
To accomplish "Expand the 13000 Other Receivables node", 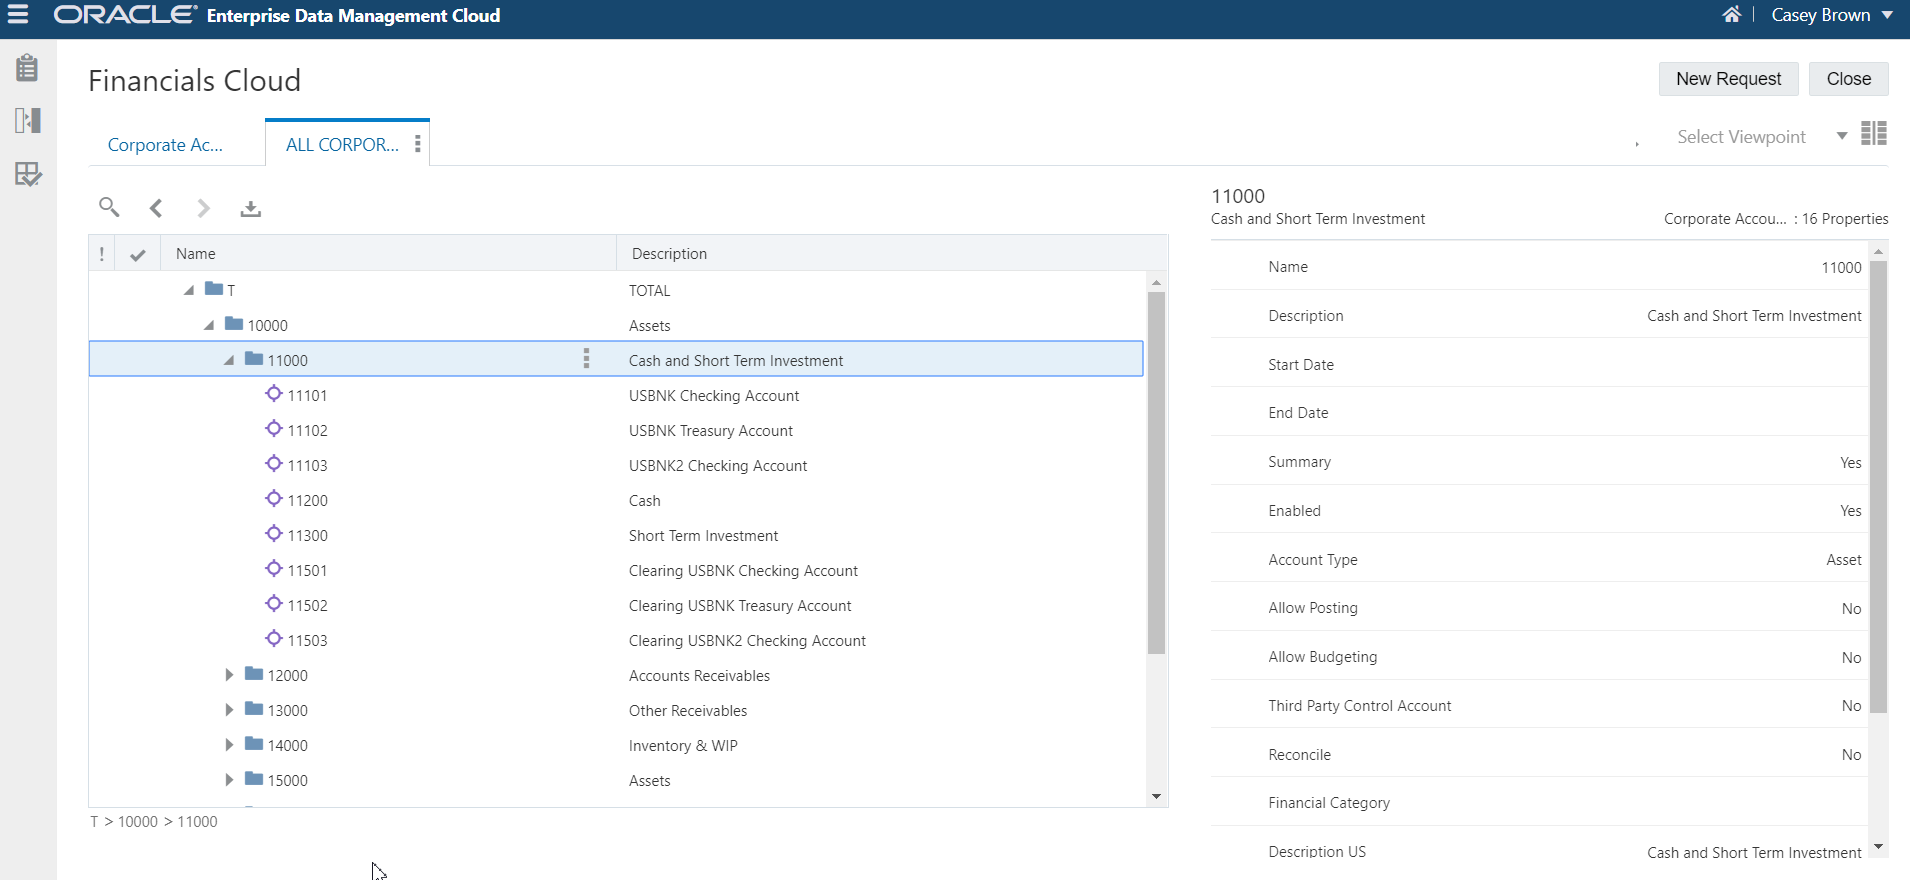I will click(229, 710).
